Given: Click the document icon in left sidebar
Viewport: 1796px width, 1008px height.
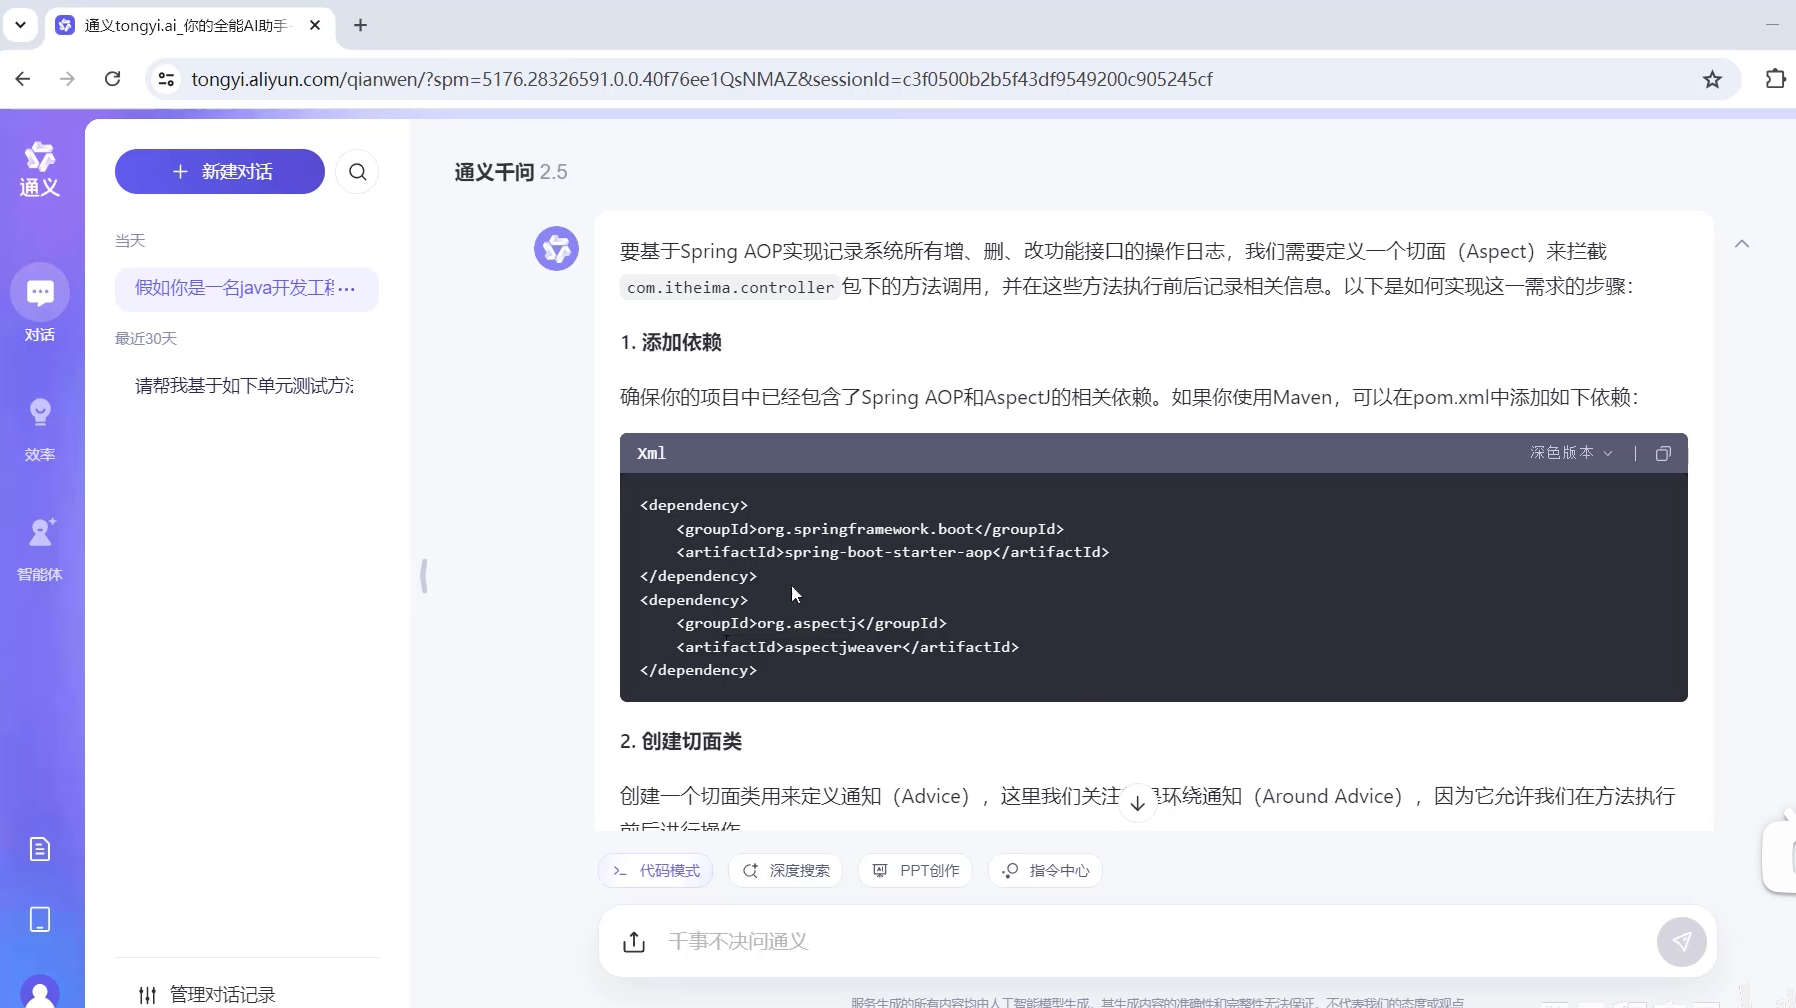Looking at the screenshot, I should coord(40,849).
